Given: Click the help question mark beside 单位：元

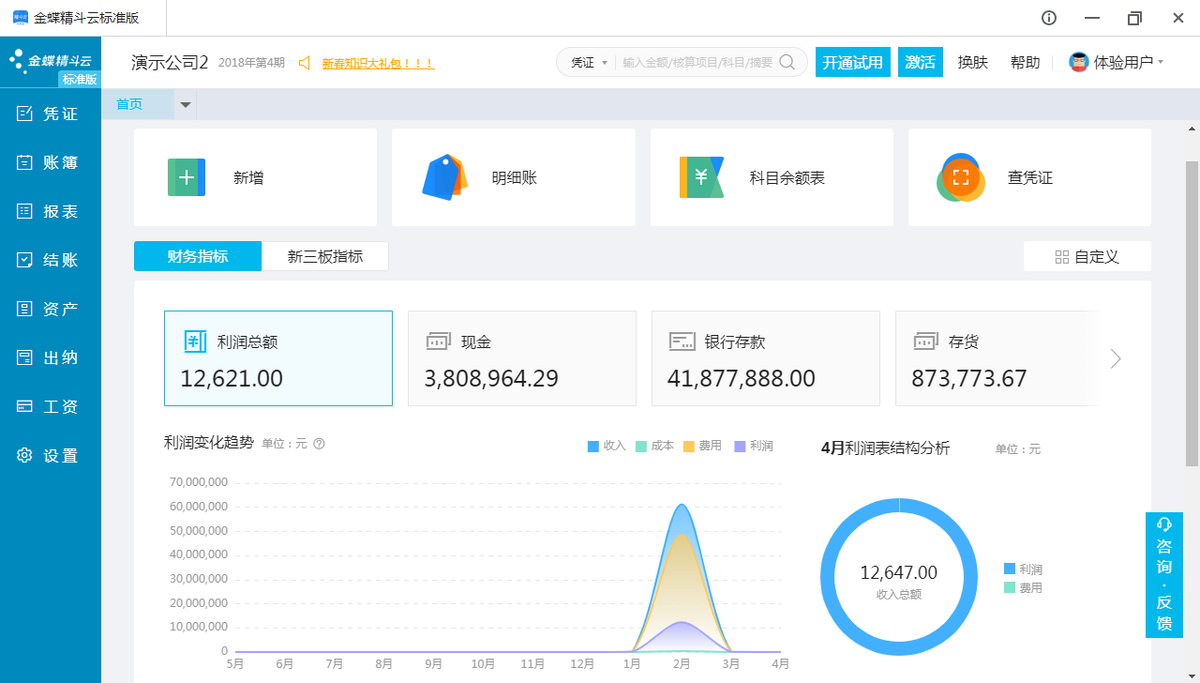Looking at the screenshot, I should point(319,443).
